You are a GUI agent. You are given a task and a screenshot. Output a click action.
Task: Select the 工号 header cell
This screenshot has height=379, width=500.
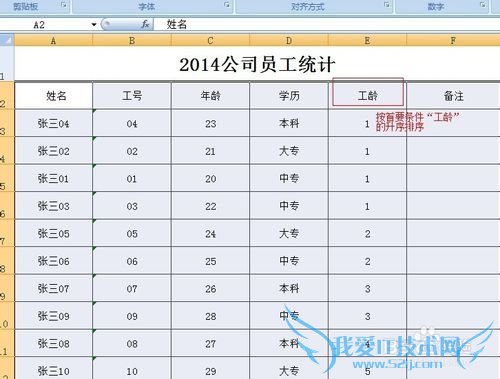click(x=132, y=96)
